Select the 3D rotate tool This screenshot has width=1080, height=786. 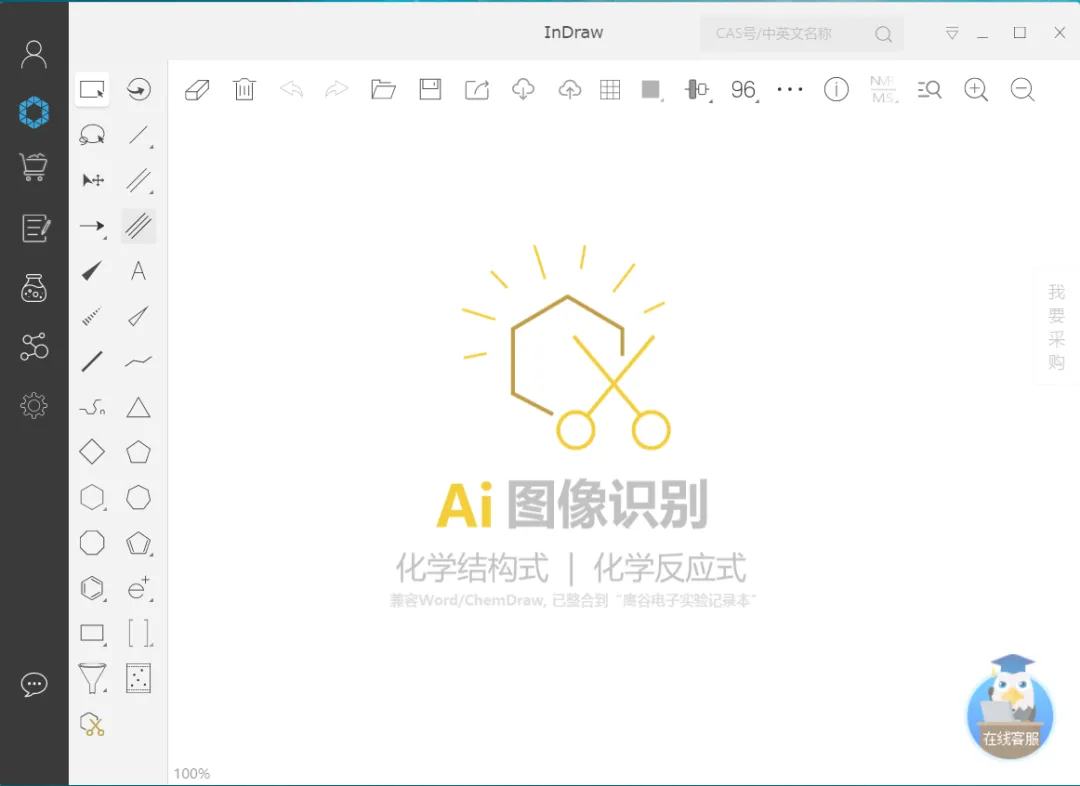(138, 90)
